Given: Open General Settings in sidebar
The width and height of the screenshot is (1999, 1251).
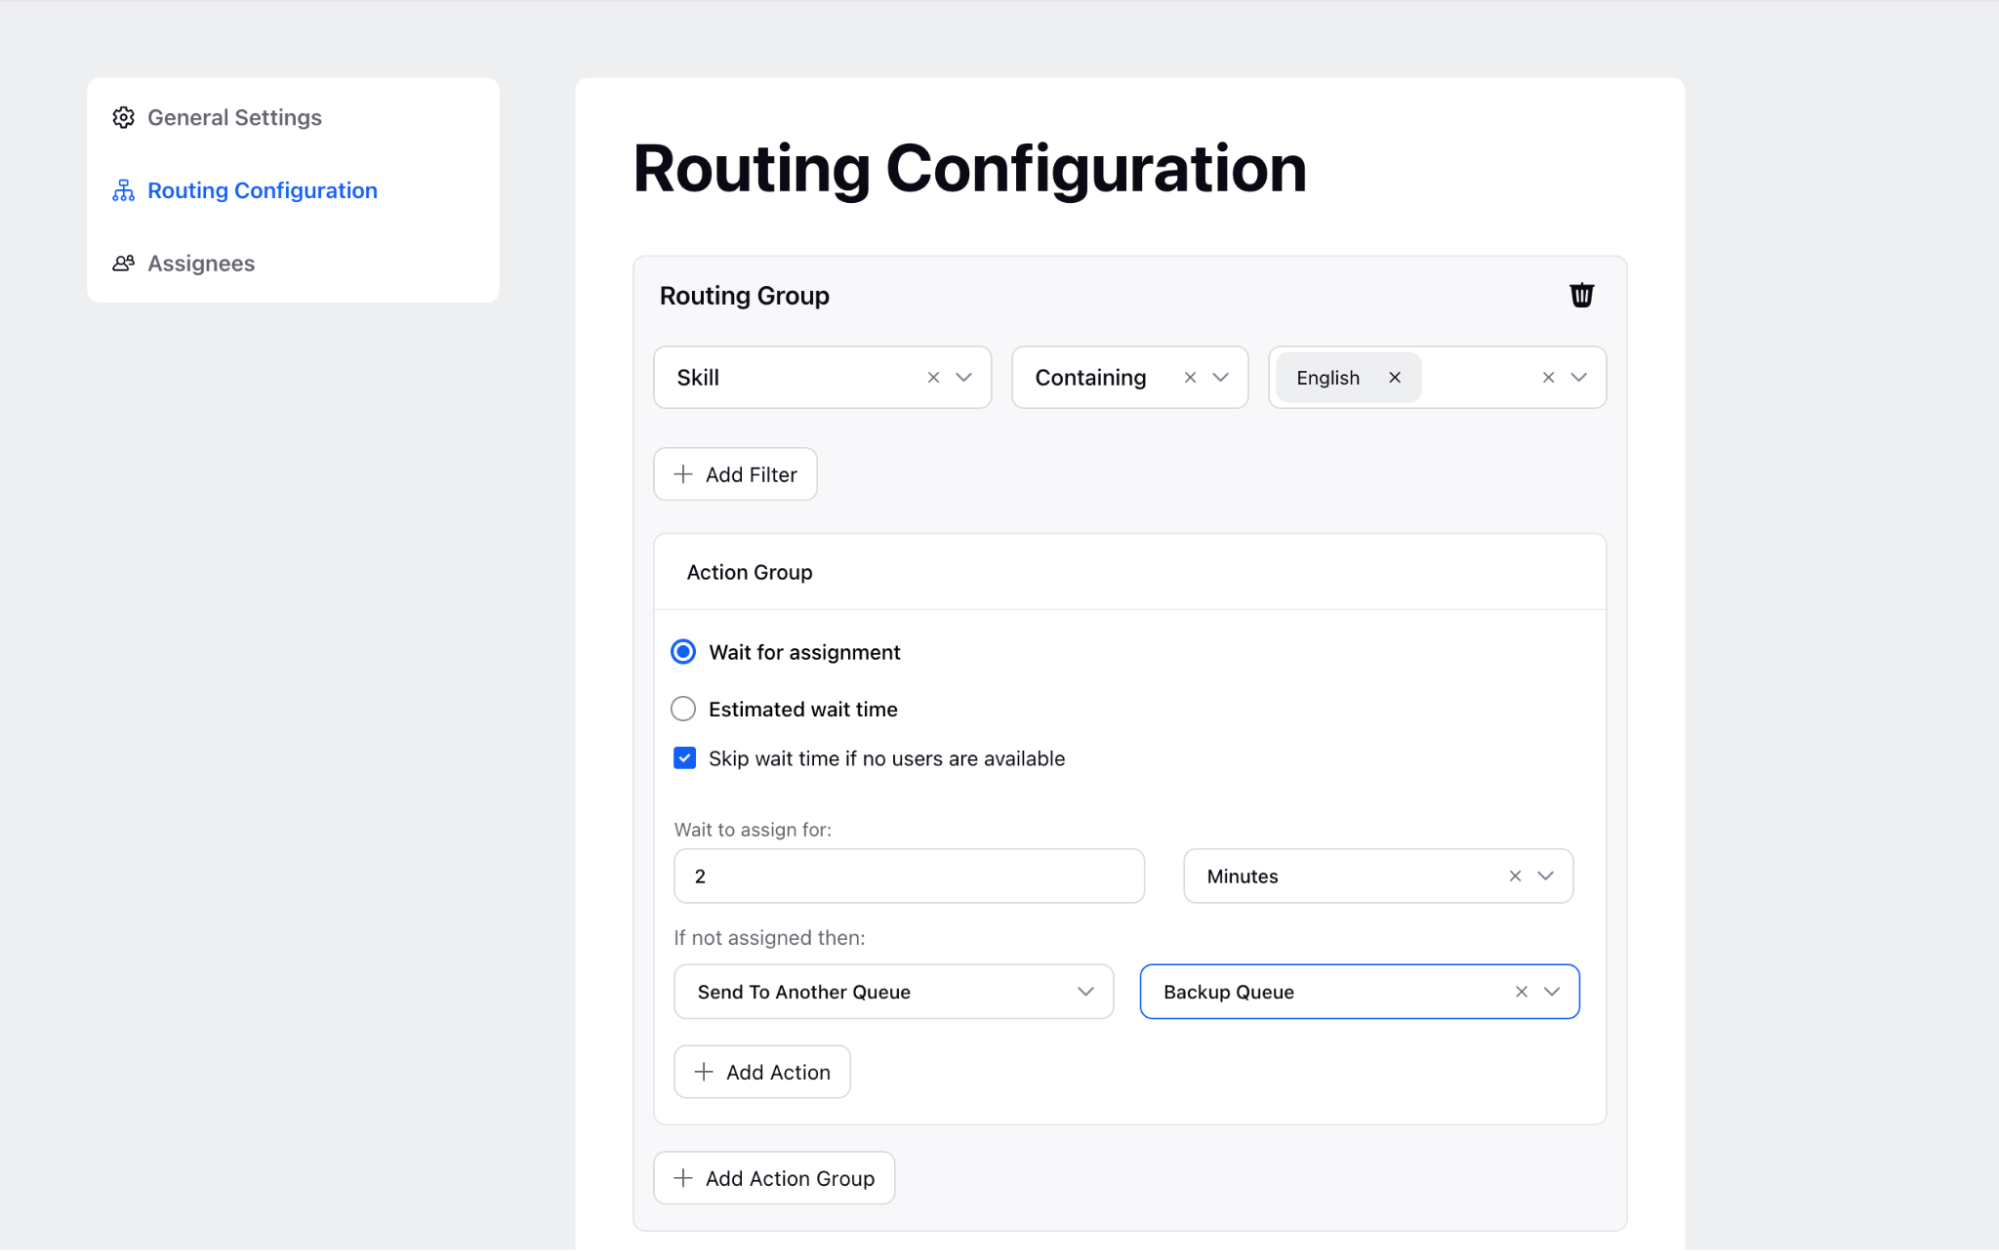Looking at the screenshot, I should point(234,118).
